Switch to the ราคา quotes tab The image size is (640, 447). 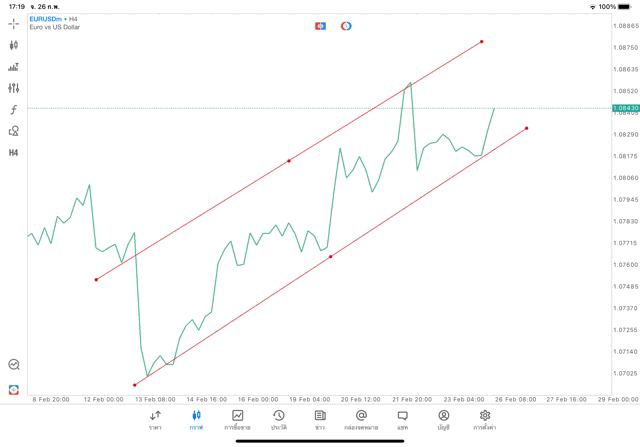(x=155, y=419)
